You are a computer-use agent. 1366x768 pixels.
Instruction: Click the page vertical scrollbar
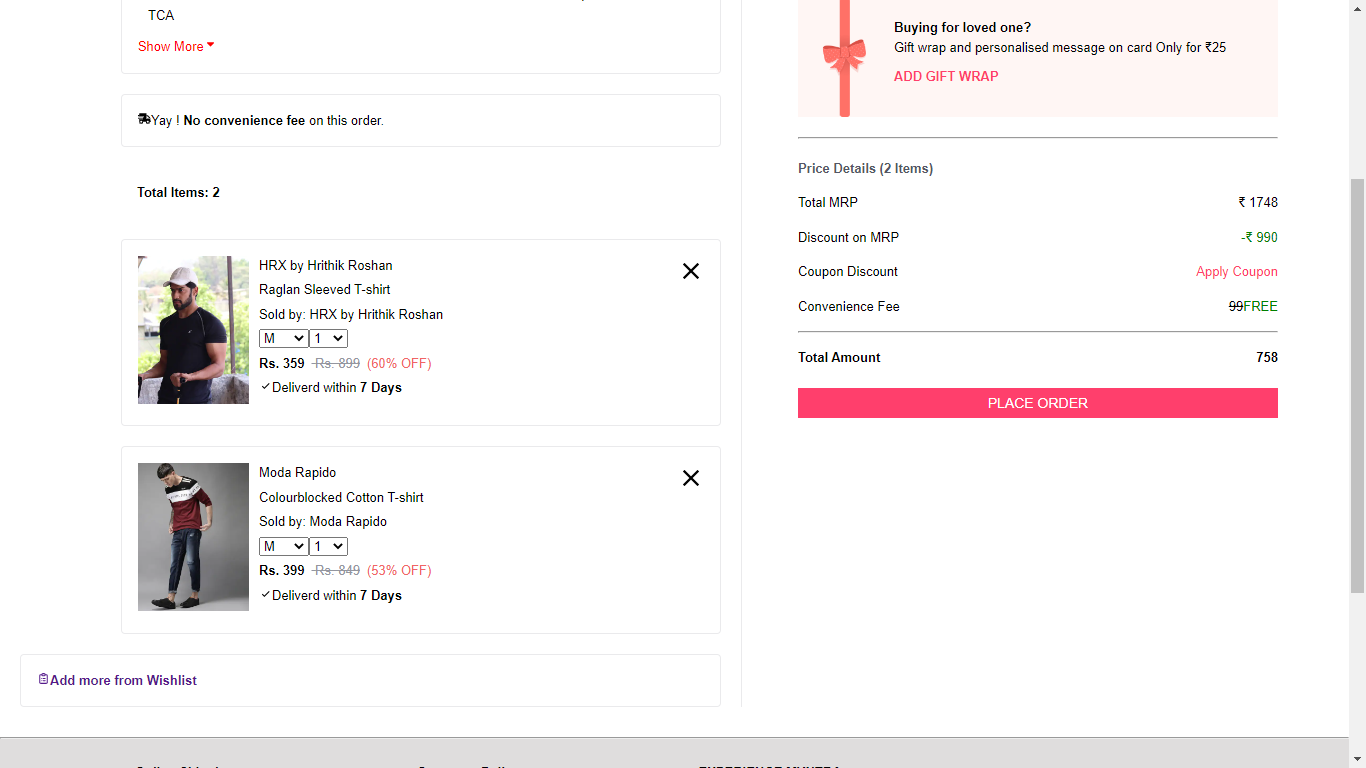pyautogui.click(x=1357, y=384)
